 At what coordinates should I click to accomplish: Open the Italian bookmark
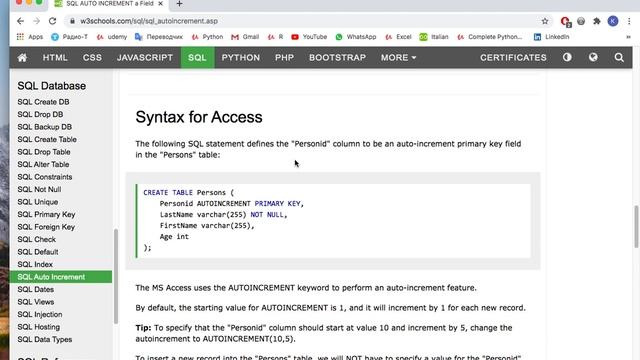(434, 37)
